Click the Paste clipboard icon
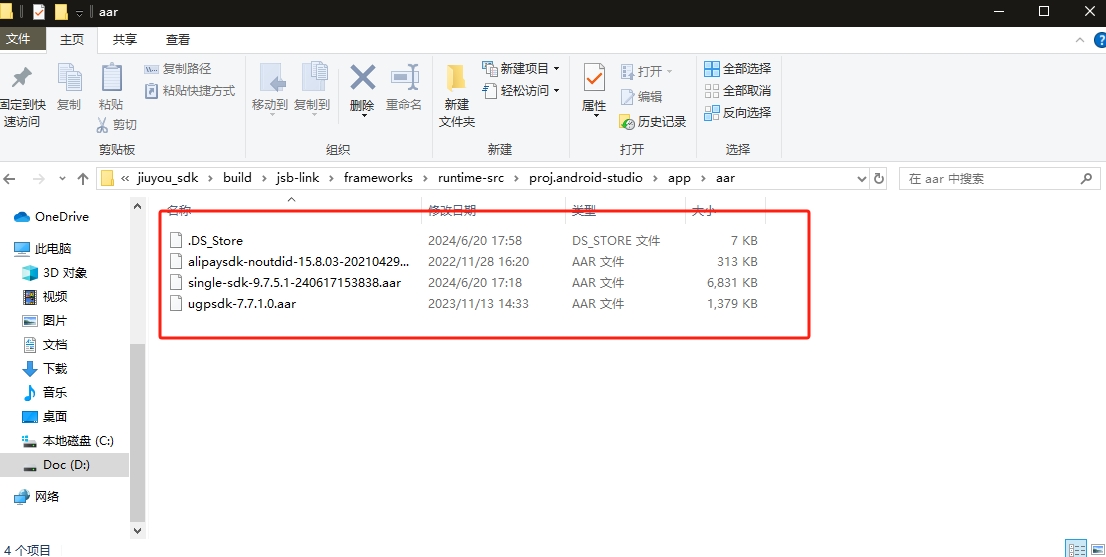The image size is (1106, 557). 111,80
